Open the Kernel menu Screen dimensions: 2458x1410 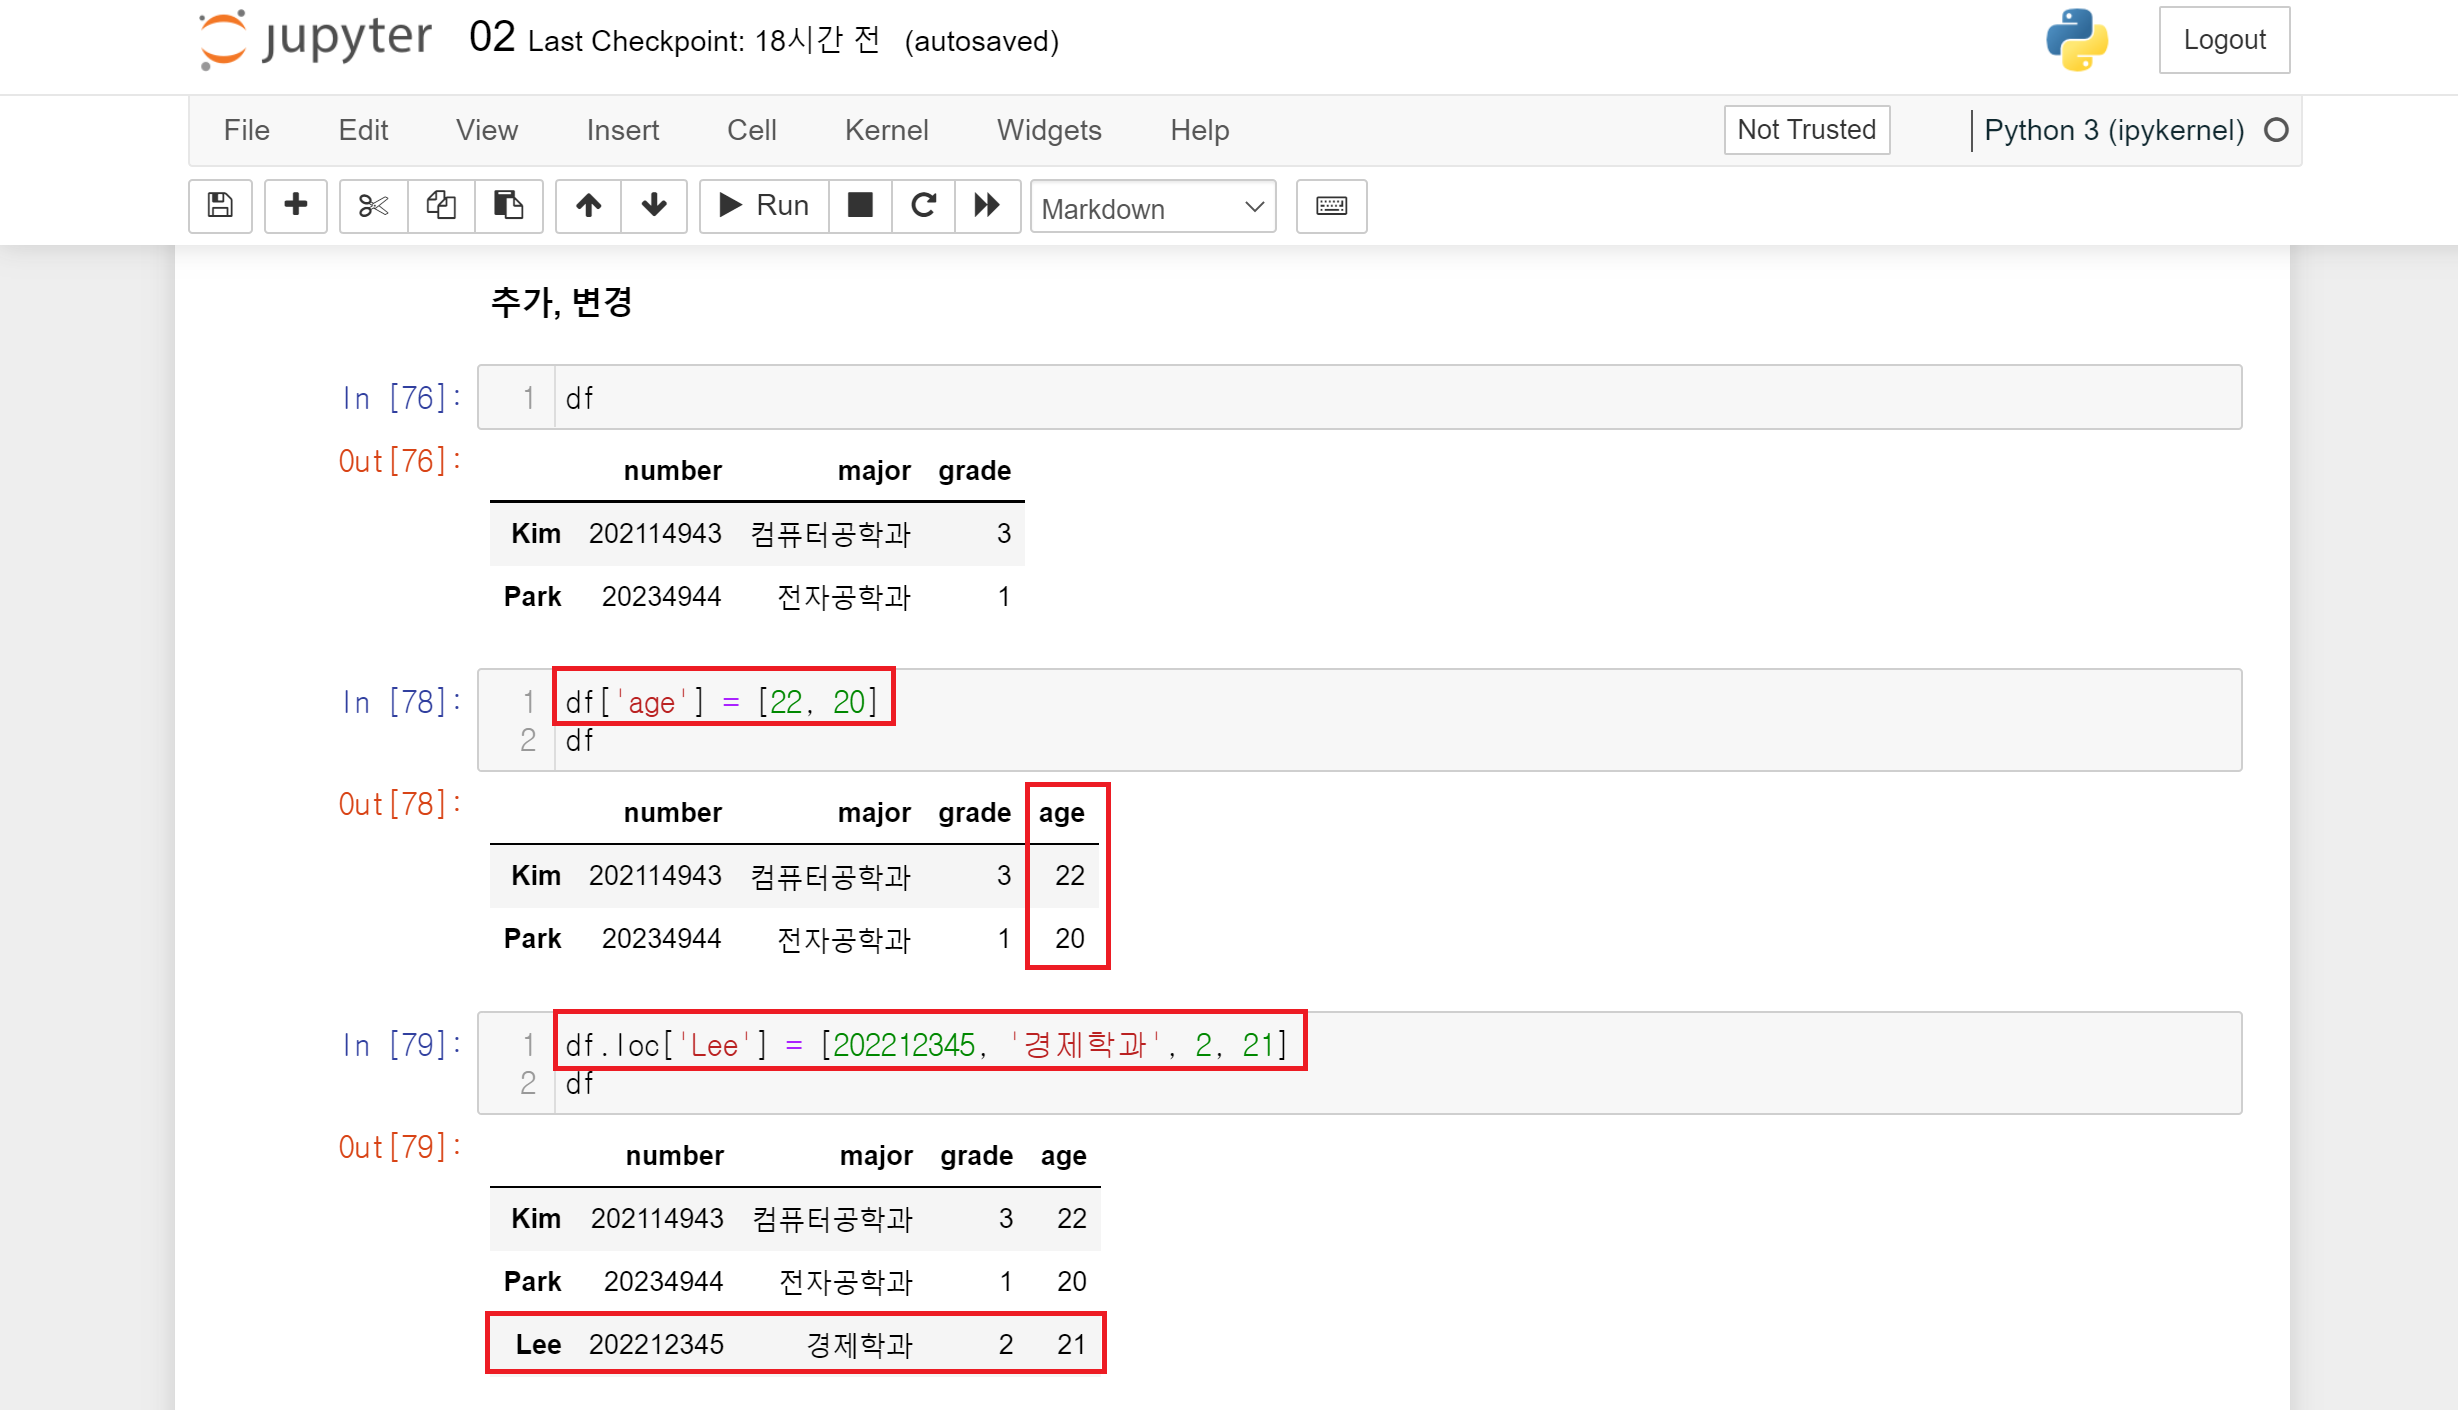pyautogui.click(x=886, y=130)
